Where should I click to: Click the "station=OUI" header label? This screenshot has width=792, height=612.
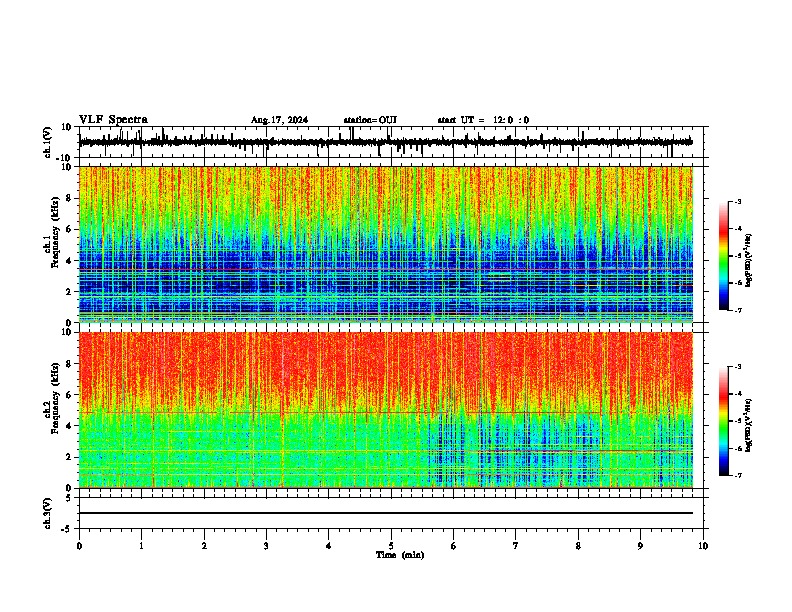[370, 120]
